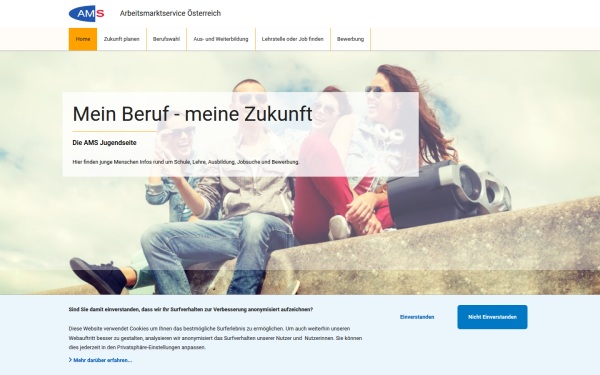This screenshot has width=600, height=375.
Task: Click the chevron before Mehr darüber erfahren
Action: point(70,360)
